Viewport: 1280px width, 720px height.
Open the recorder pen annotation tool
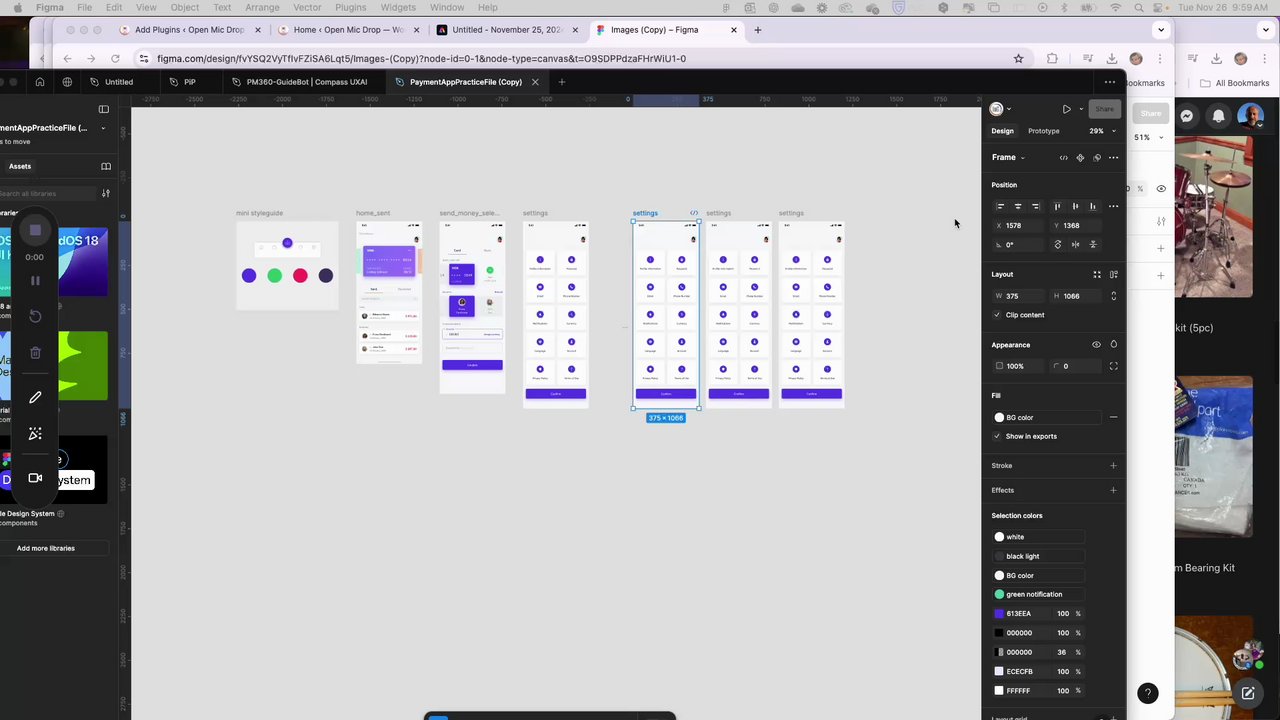(x=35, y=397)
